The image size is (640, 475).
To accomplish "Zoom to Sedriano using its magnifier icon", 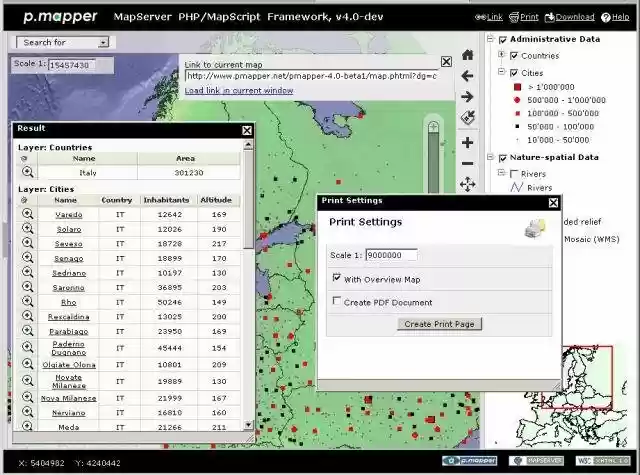I will 27,272.
